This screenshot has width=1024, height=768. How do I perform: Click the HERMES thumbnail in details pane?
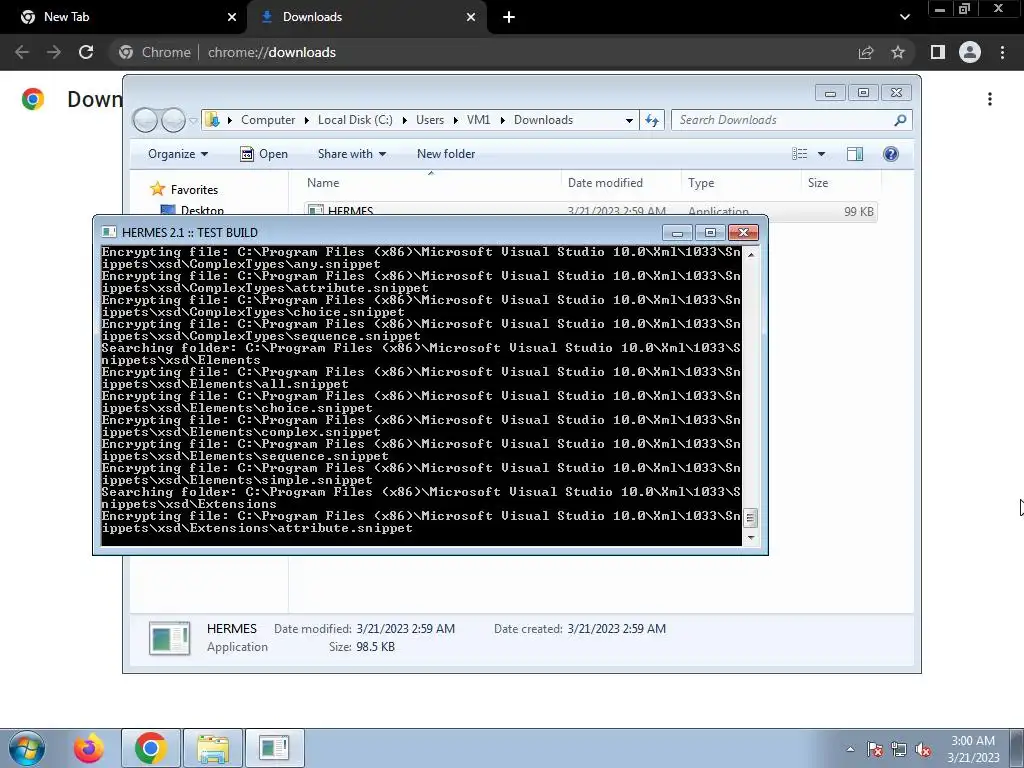point(169,638)
